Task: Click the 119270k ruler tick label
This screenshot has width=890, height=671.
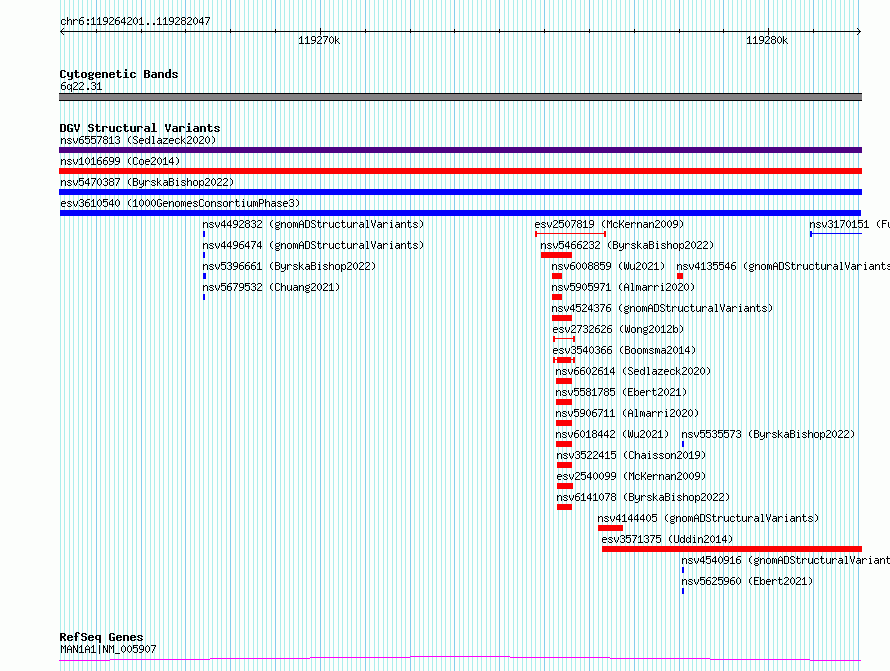Action: point(319,40)
